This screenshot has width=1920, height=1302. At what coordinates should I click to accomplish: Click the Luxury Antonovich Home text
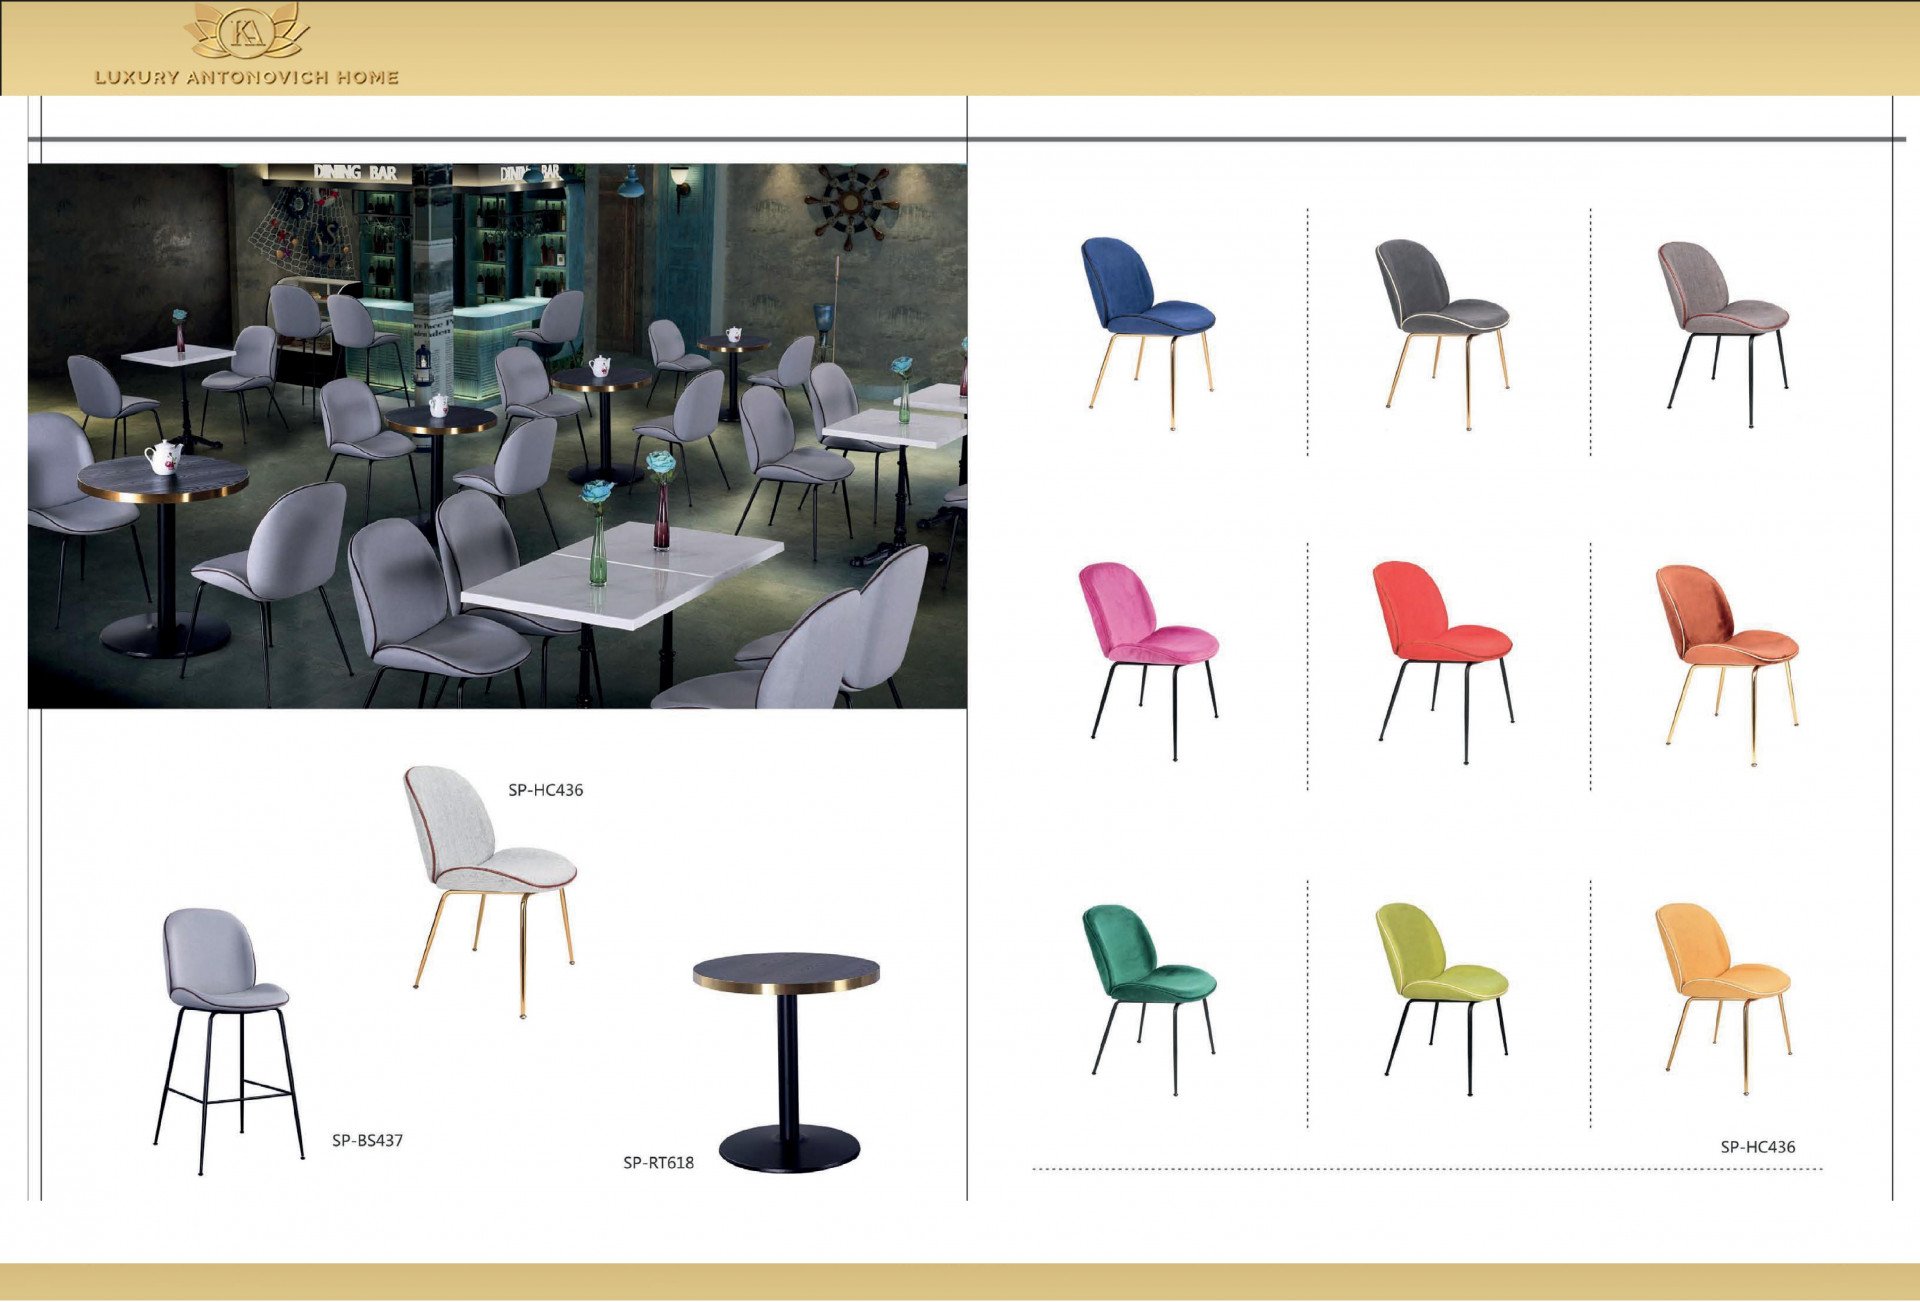(x=247, y=77)
